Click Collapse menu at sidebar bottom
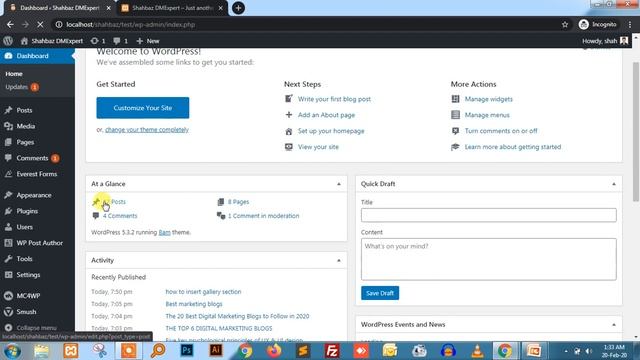The height and width of the screenshot is (360, 640). coord(31,328)
